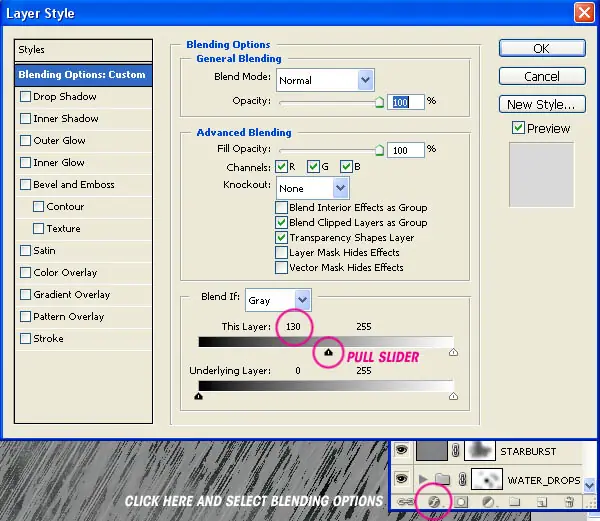Click the link layers chain icon
Viewport: 600px width, 521px height.
(405, 501)
